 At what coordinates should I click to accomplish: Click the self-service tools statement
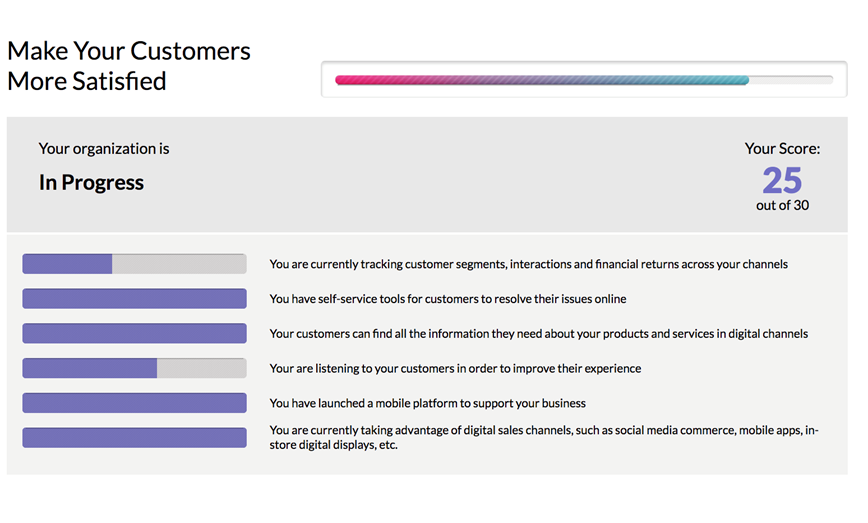[x=448, y=299]
